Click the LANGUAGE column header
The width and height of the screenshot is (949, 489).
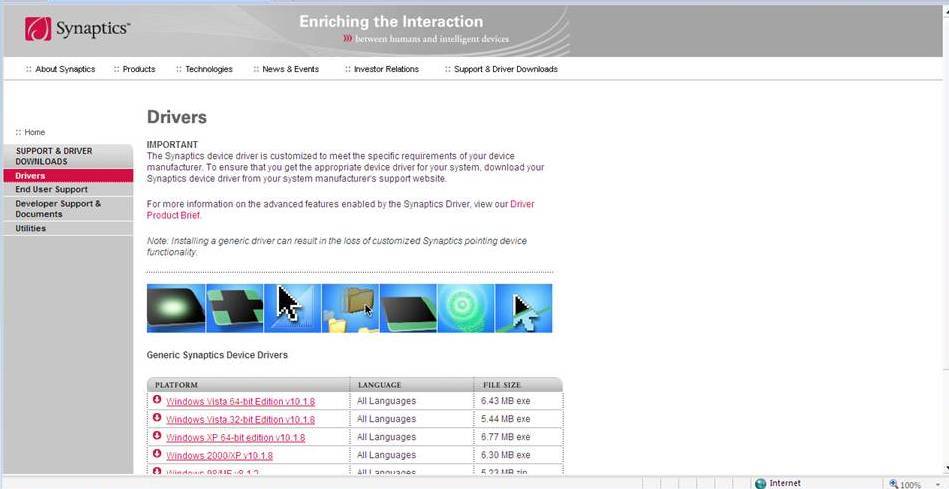(x=379, y=385)
